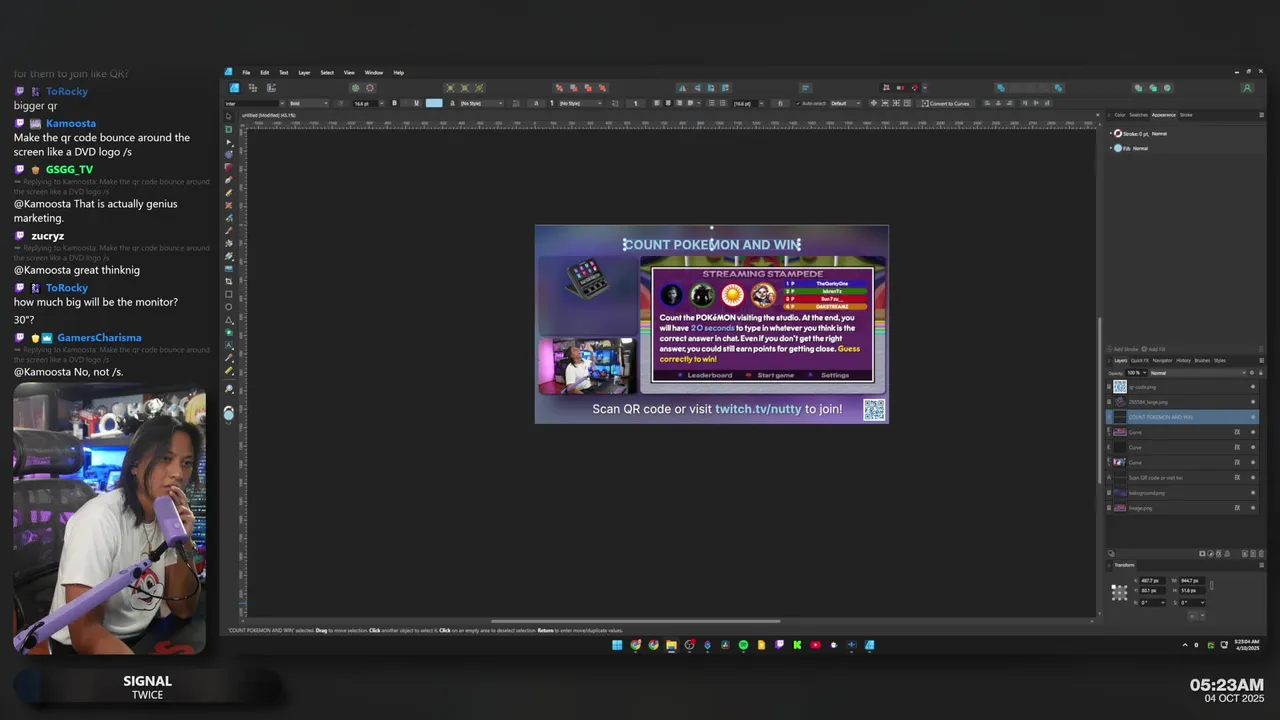Image resolution: width=1280 pixels, height=720 pixels.
Task: Hide the qr-code.png layer
Action: click(1253, 387)
